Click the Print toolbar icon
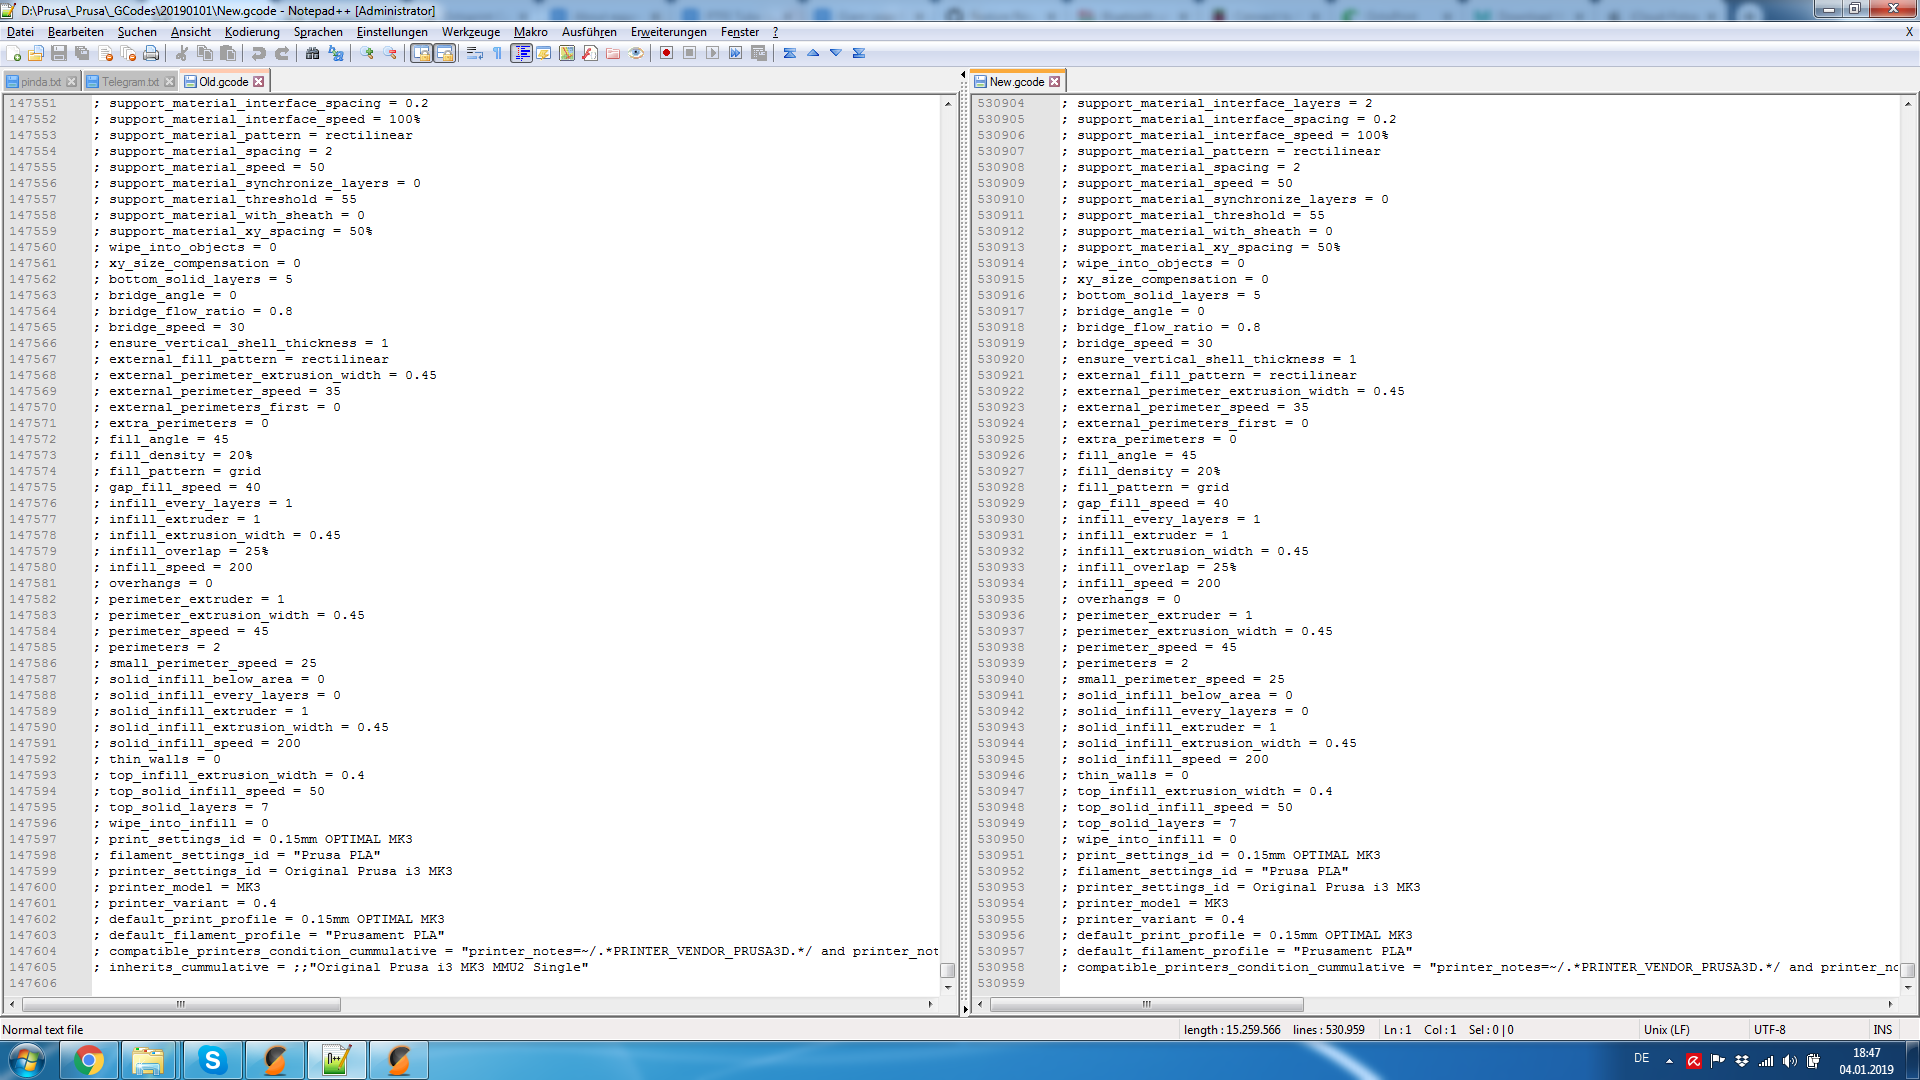Image resolution: width=1920 pixels, height=1080 pixels. pyautogui.click(x=151, y=53)
